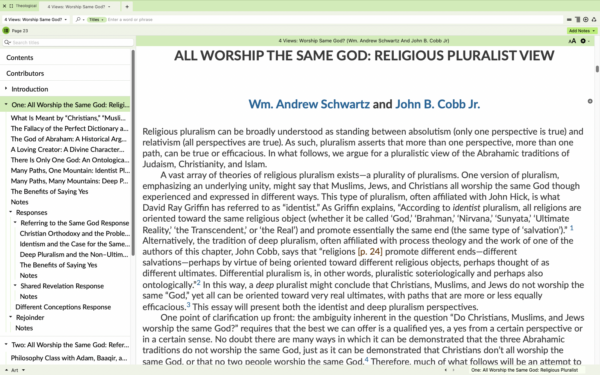This screenshot has width=600, height=375.
Task: Click the sidebar vertical scrollbar
Action: [133, 153]
